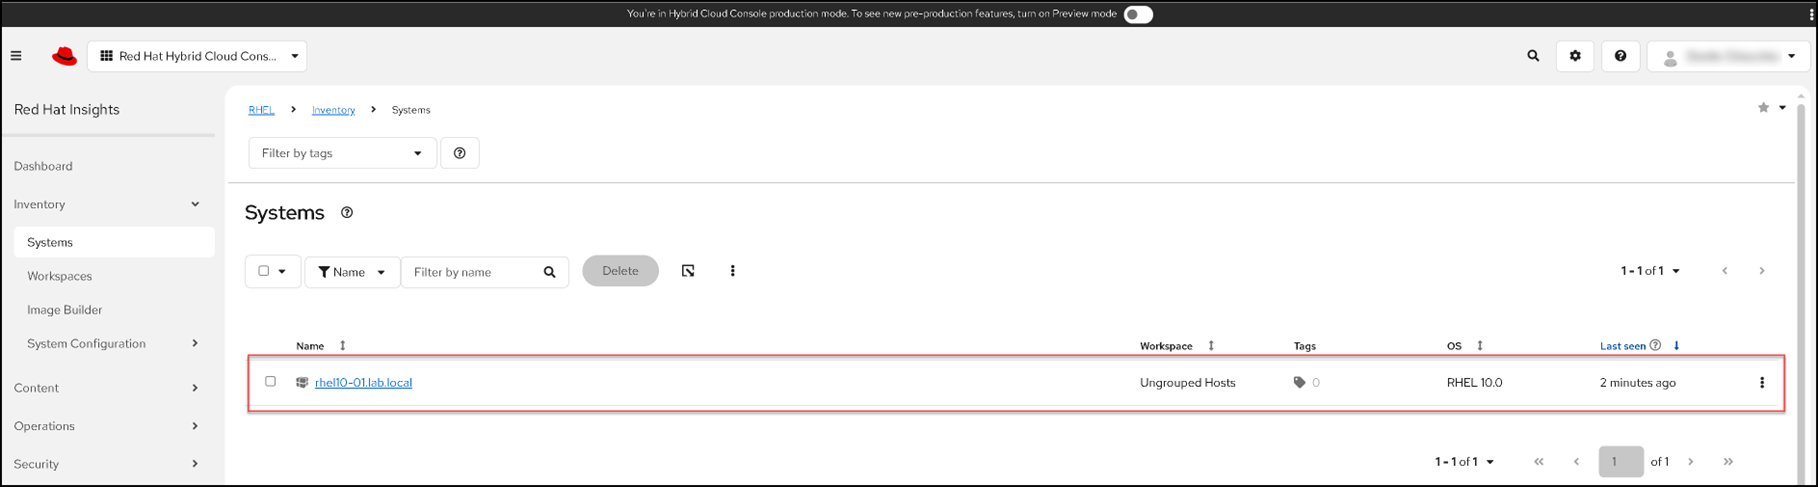Open the Filter by tags dropdown
Screen dimensions: 1818x487
point(342,153)
